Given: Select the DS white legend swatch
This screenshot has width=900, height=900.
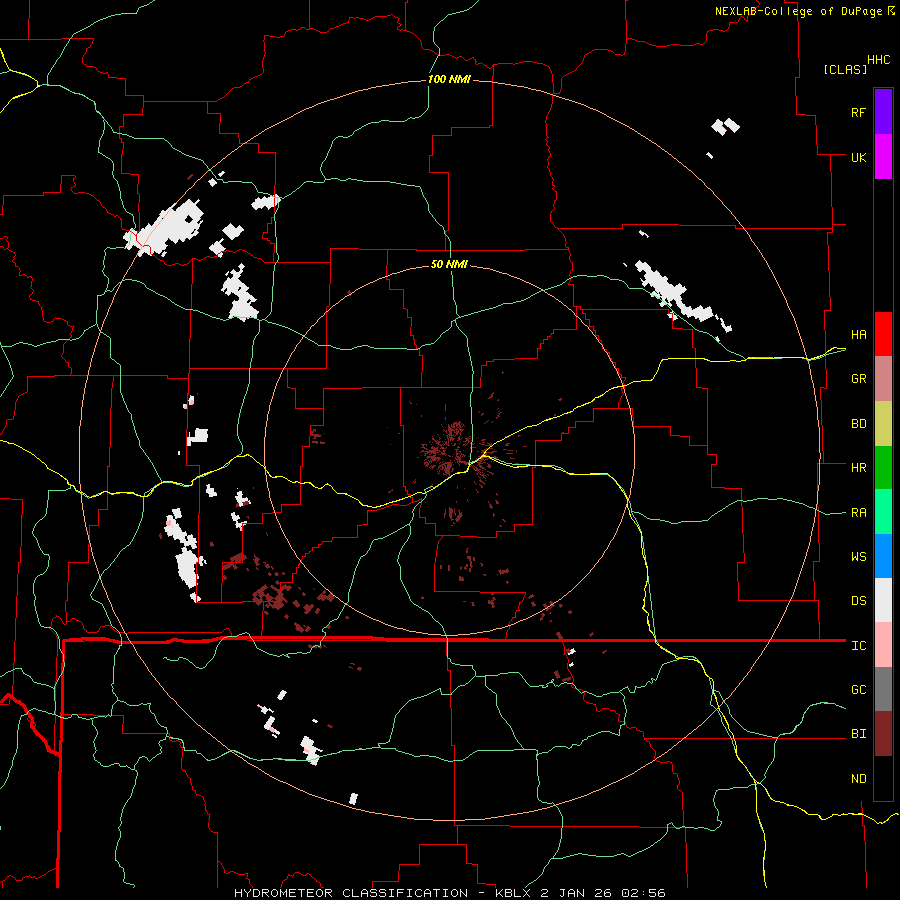Looking at the screenshot, I should coord(883,600).
